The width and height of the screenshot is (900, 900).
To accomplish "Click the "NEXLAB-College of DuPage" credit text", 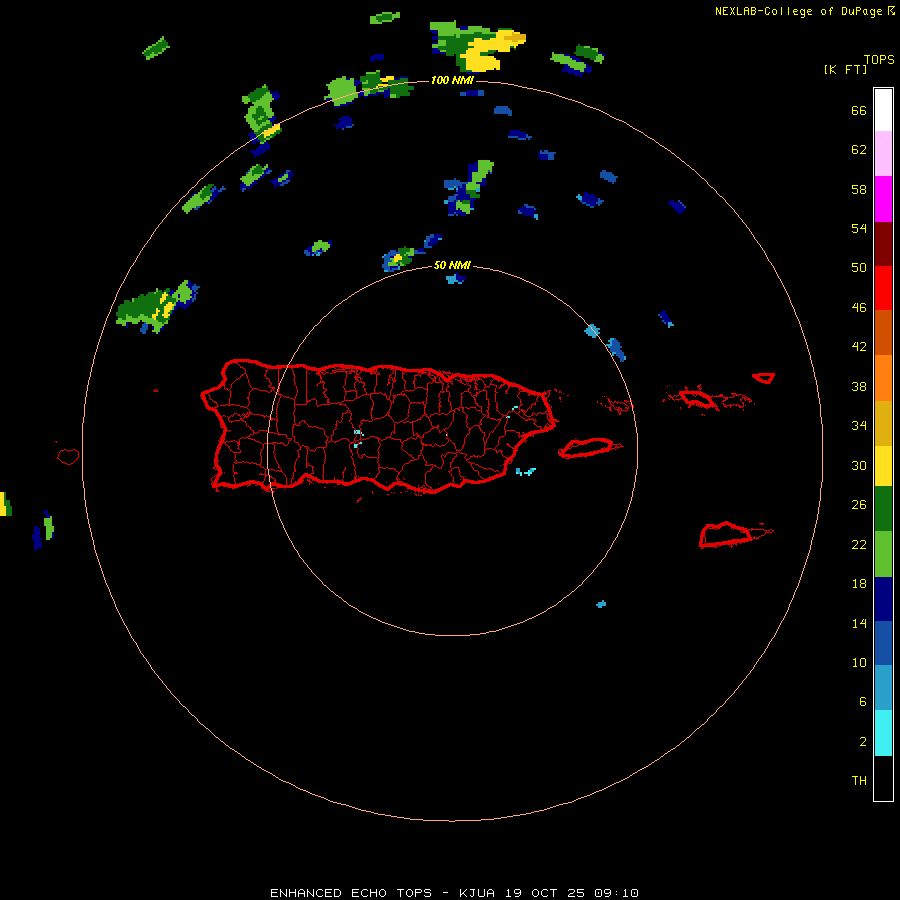I will point(798,11).
